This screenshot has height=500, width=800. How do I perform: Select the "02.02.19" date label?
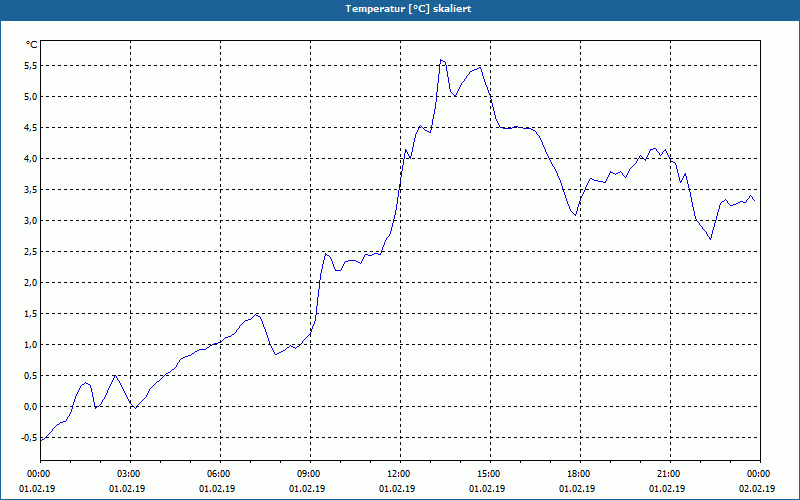(x=757, y=488)
